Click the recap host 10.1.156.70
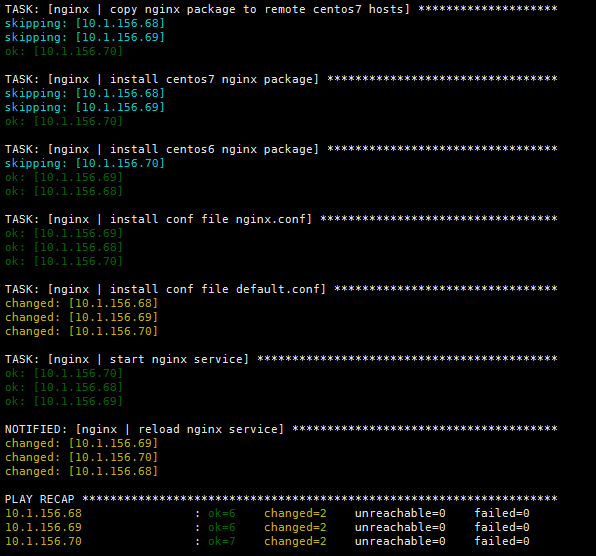Image resolution: width=596 pixels, height=556 pixels. point(43,541)
